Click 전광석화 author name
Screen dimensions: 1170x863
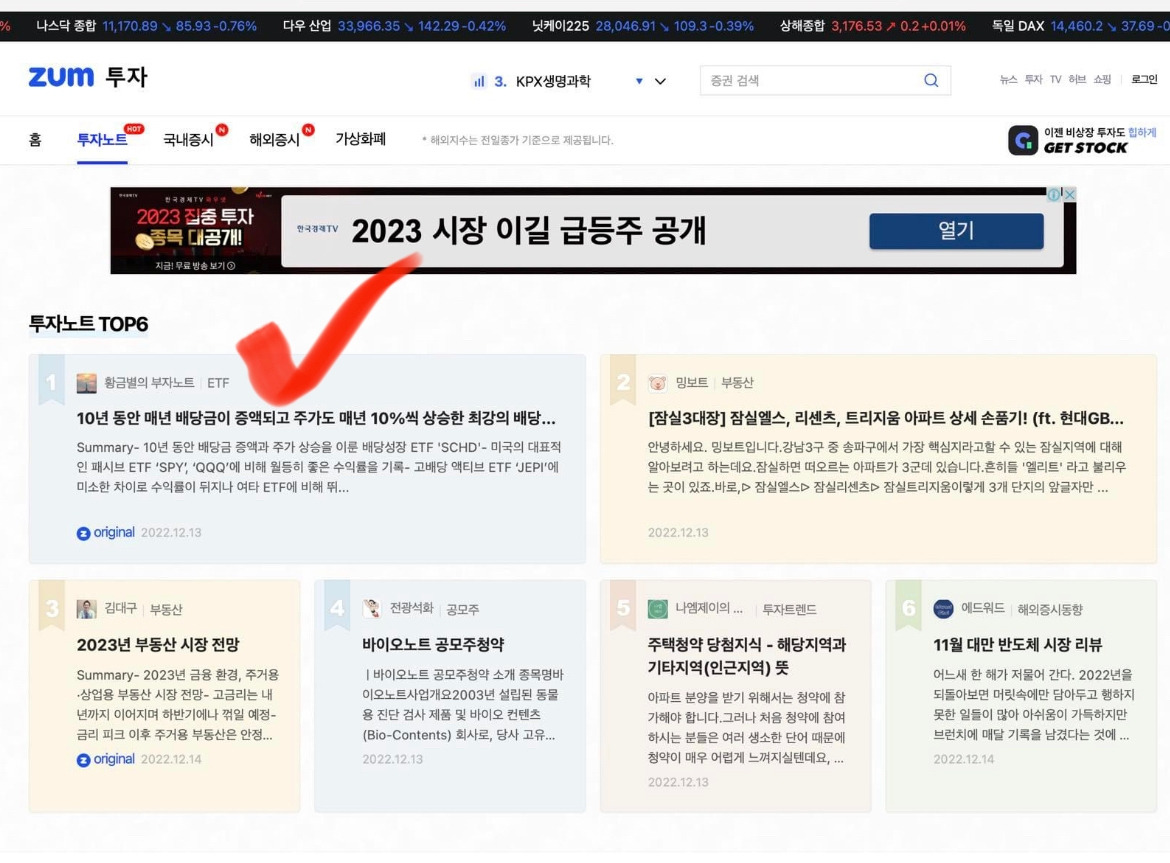coord(412,608)
